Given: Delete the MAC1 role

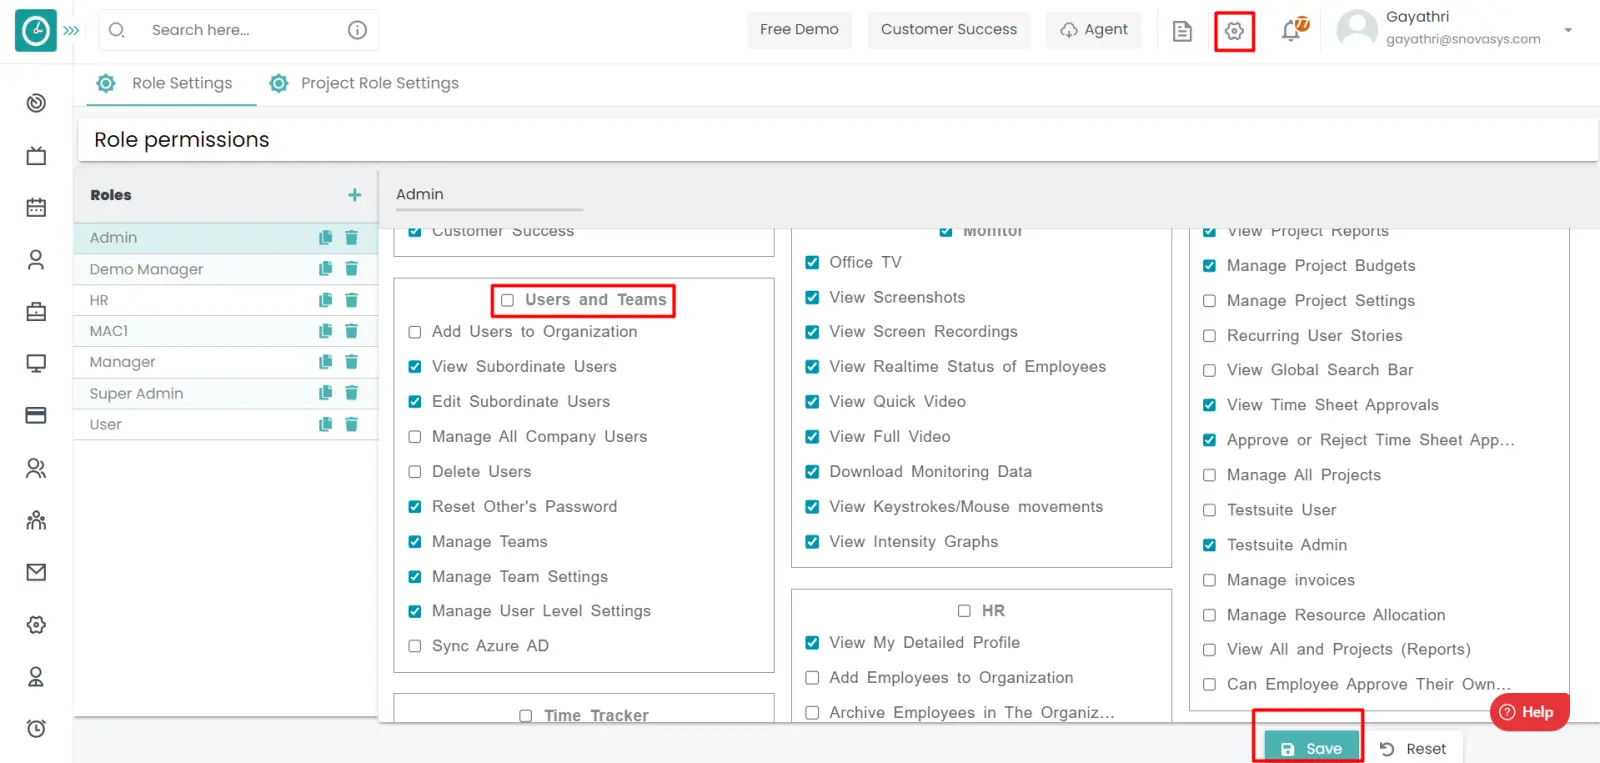Looking at the screenshot, I should [x=351, y=331].
